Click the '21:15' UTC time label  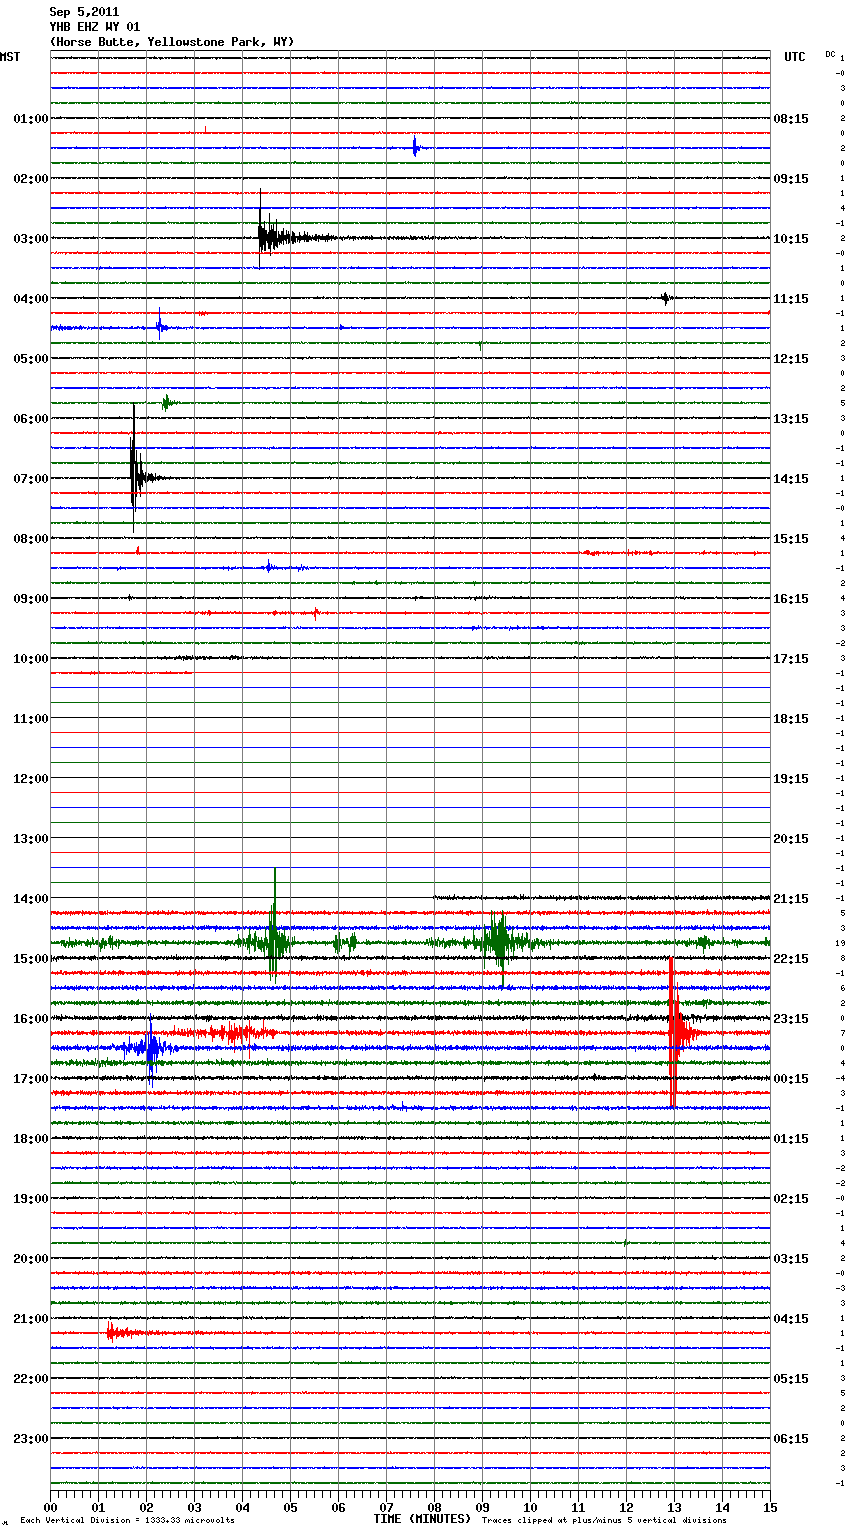pos(791,899)
